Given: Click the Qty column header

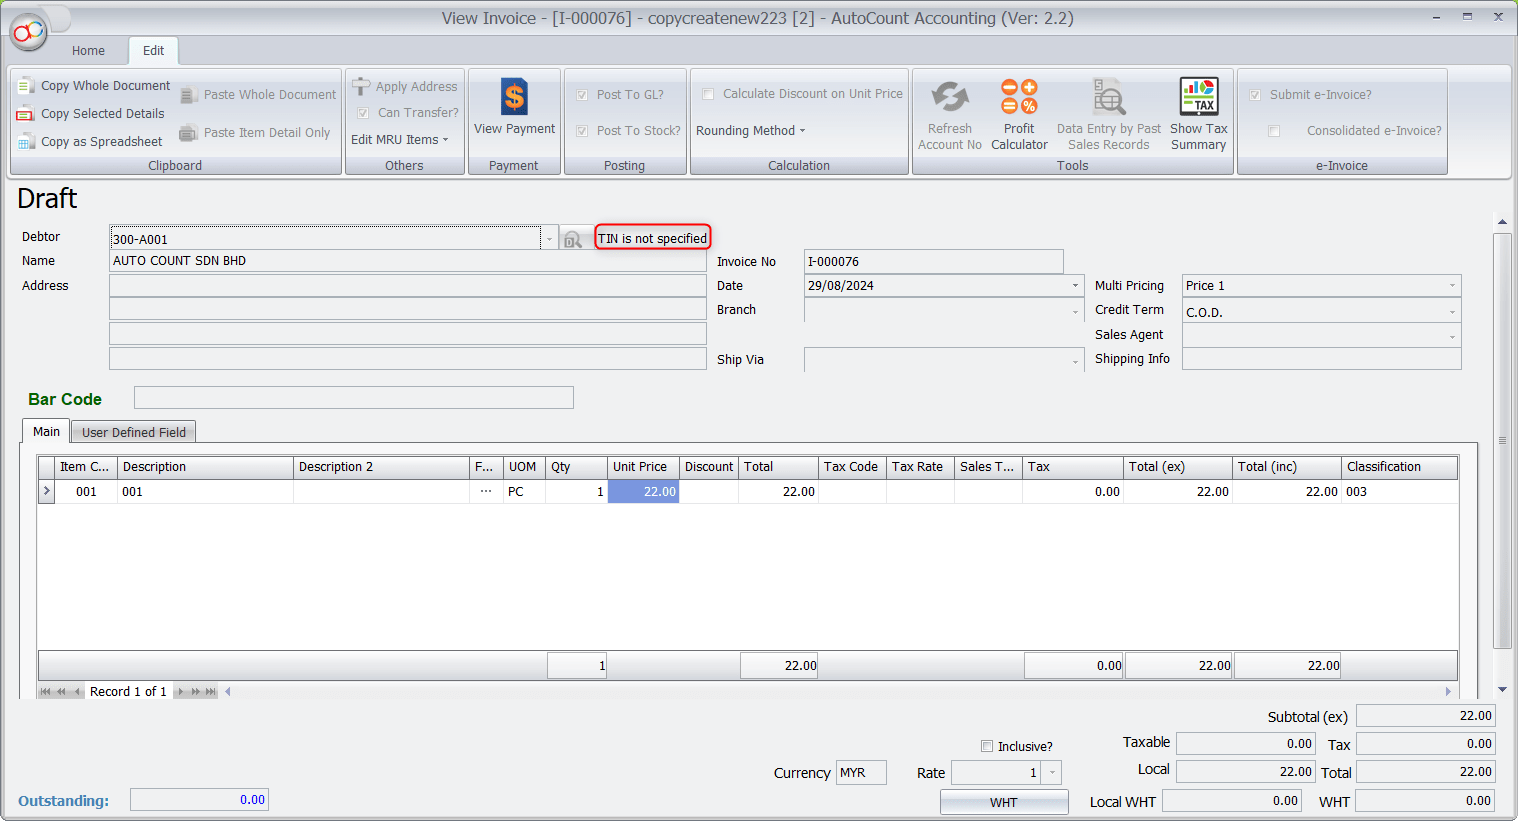Looking at the screenshot, I should 576,467.
